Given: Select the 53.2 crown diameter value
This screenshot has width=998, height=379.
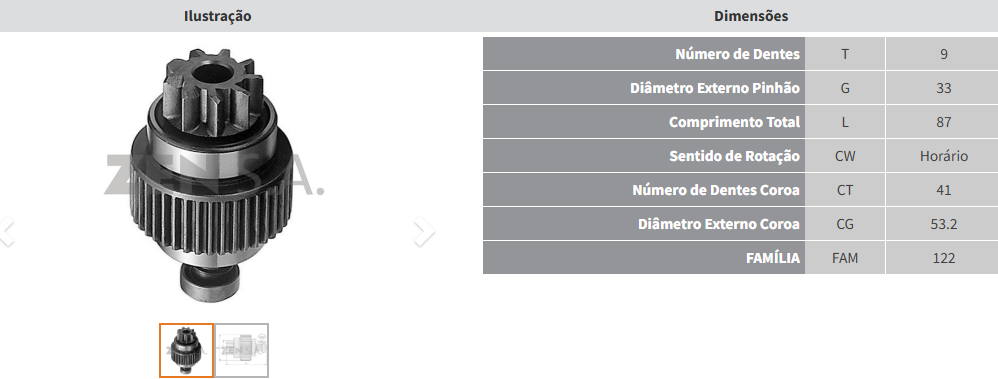Looking at the screenshot, I should 943,224.
